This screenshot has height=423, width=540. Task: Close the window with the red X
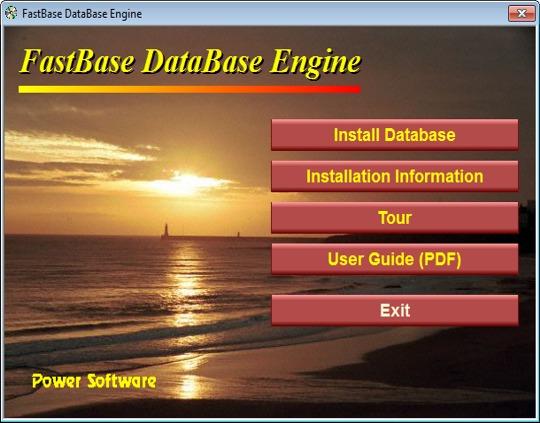coord(521,14)
